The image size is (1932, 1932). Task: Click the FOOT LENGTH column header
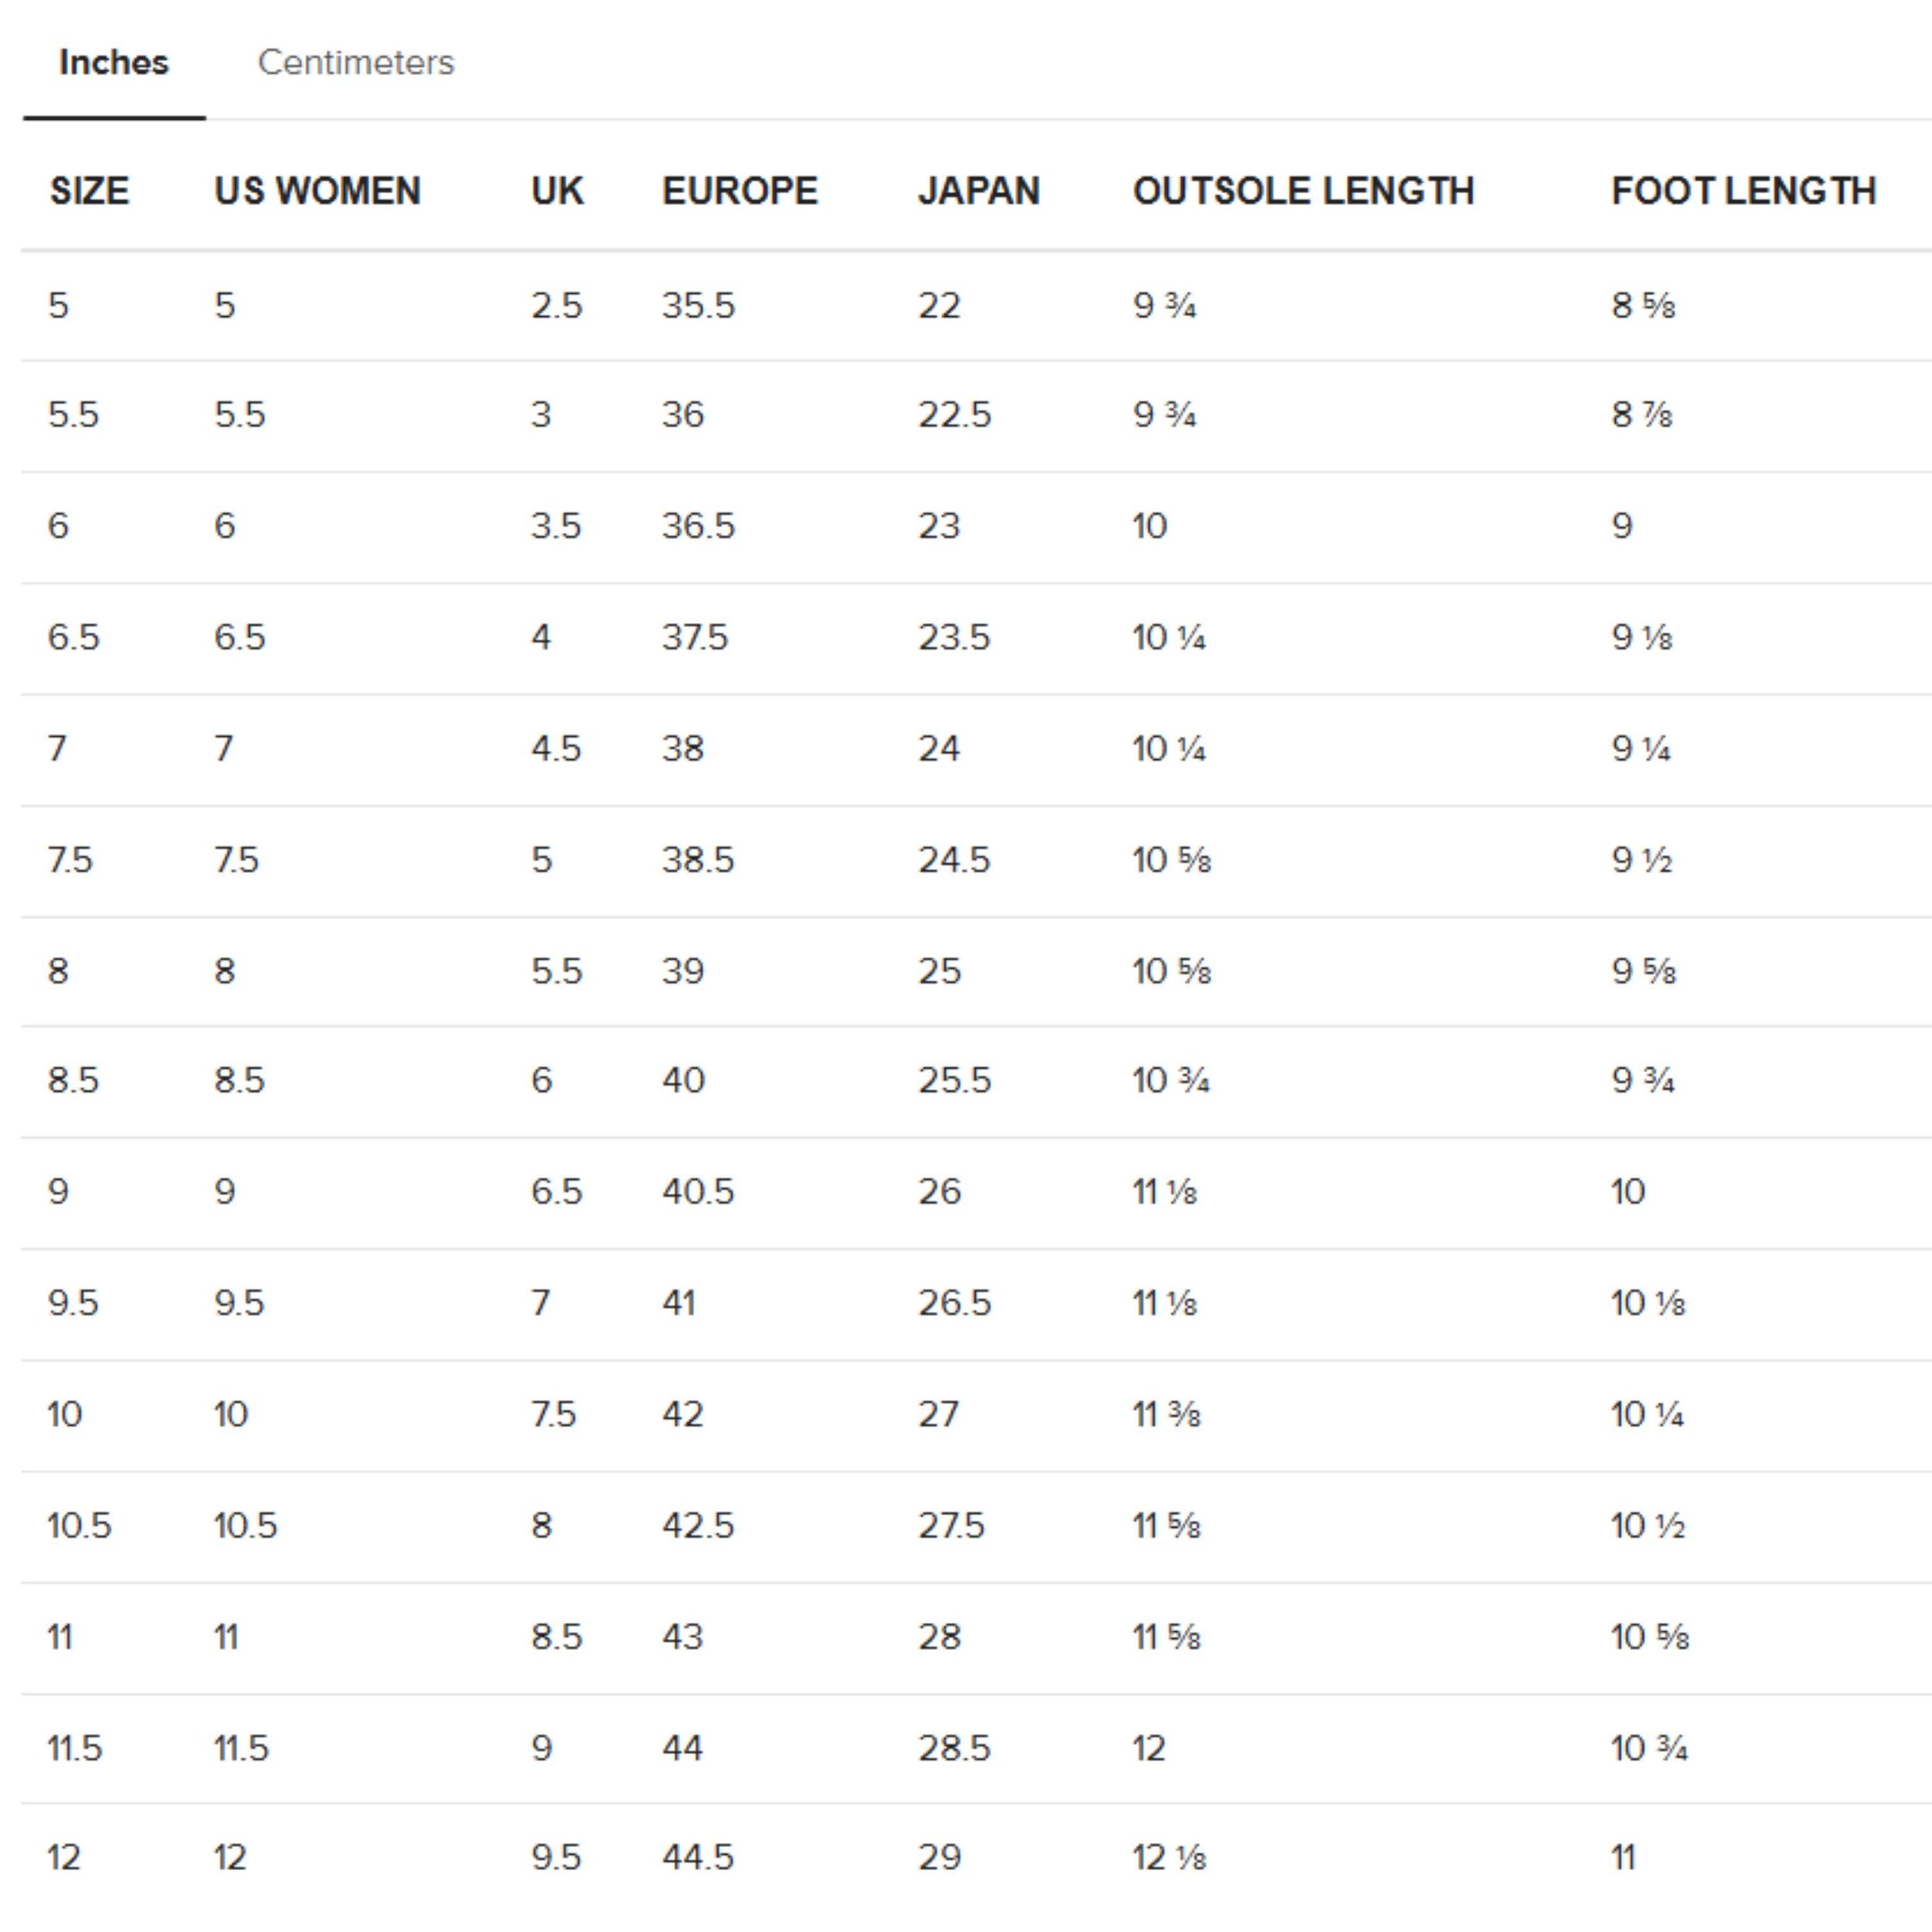pyautogui.click(x=1744, y=191)
